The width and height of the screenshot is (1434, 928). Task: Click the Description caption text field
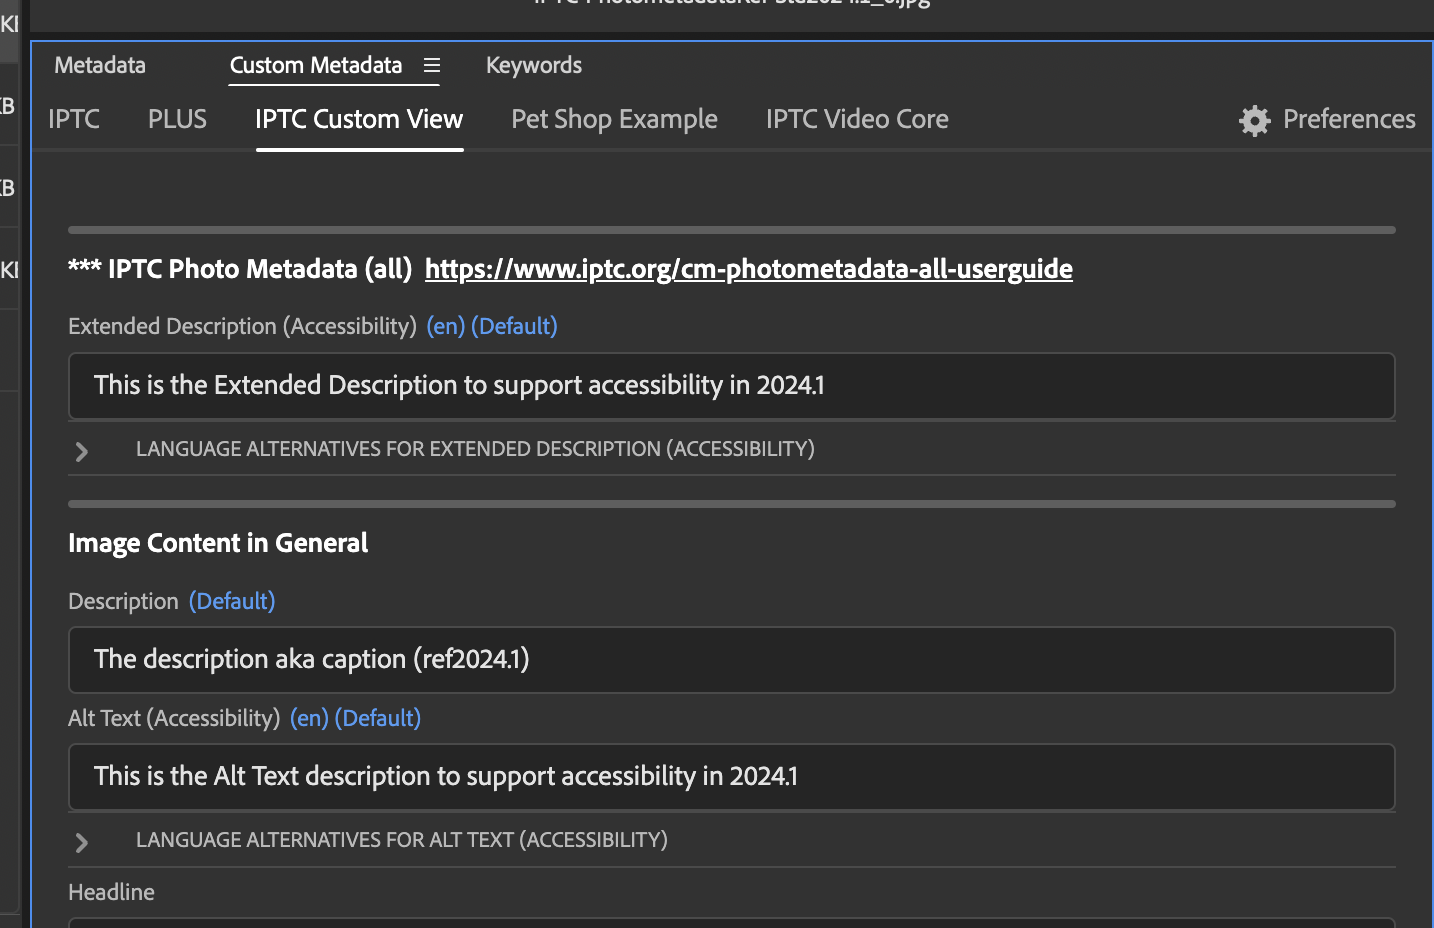(x=730, y=660)
